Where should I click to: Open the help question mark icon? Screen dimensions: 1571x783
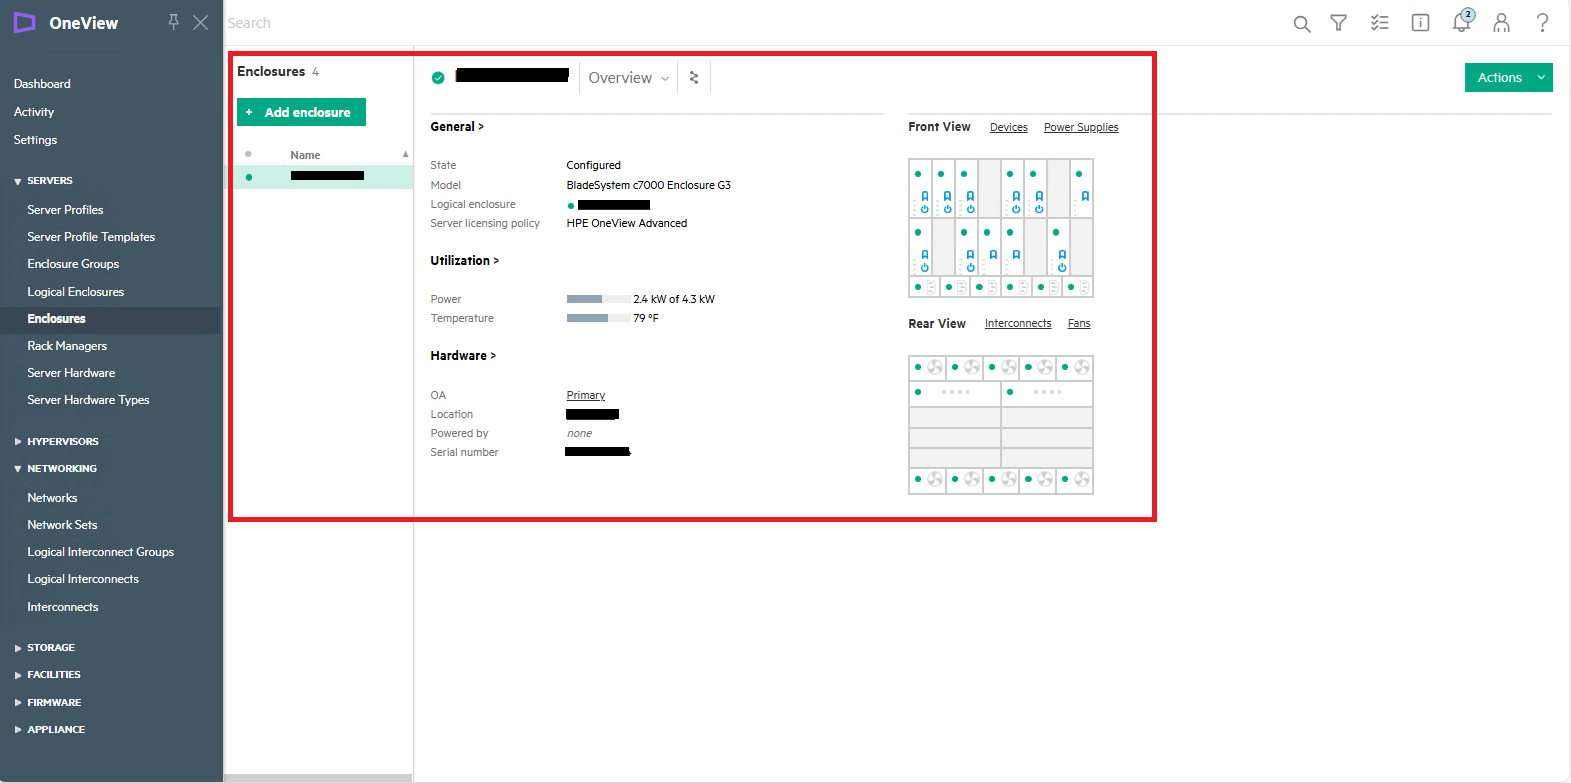coord(1542,23)
